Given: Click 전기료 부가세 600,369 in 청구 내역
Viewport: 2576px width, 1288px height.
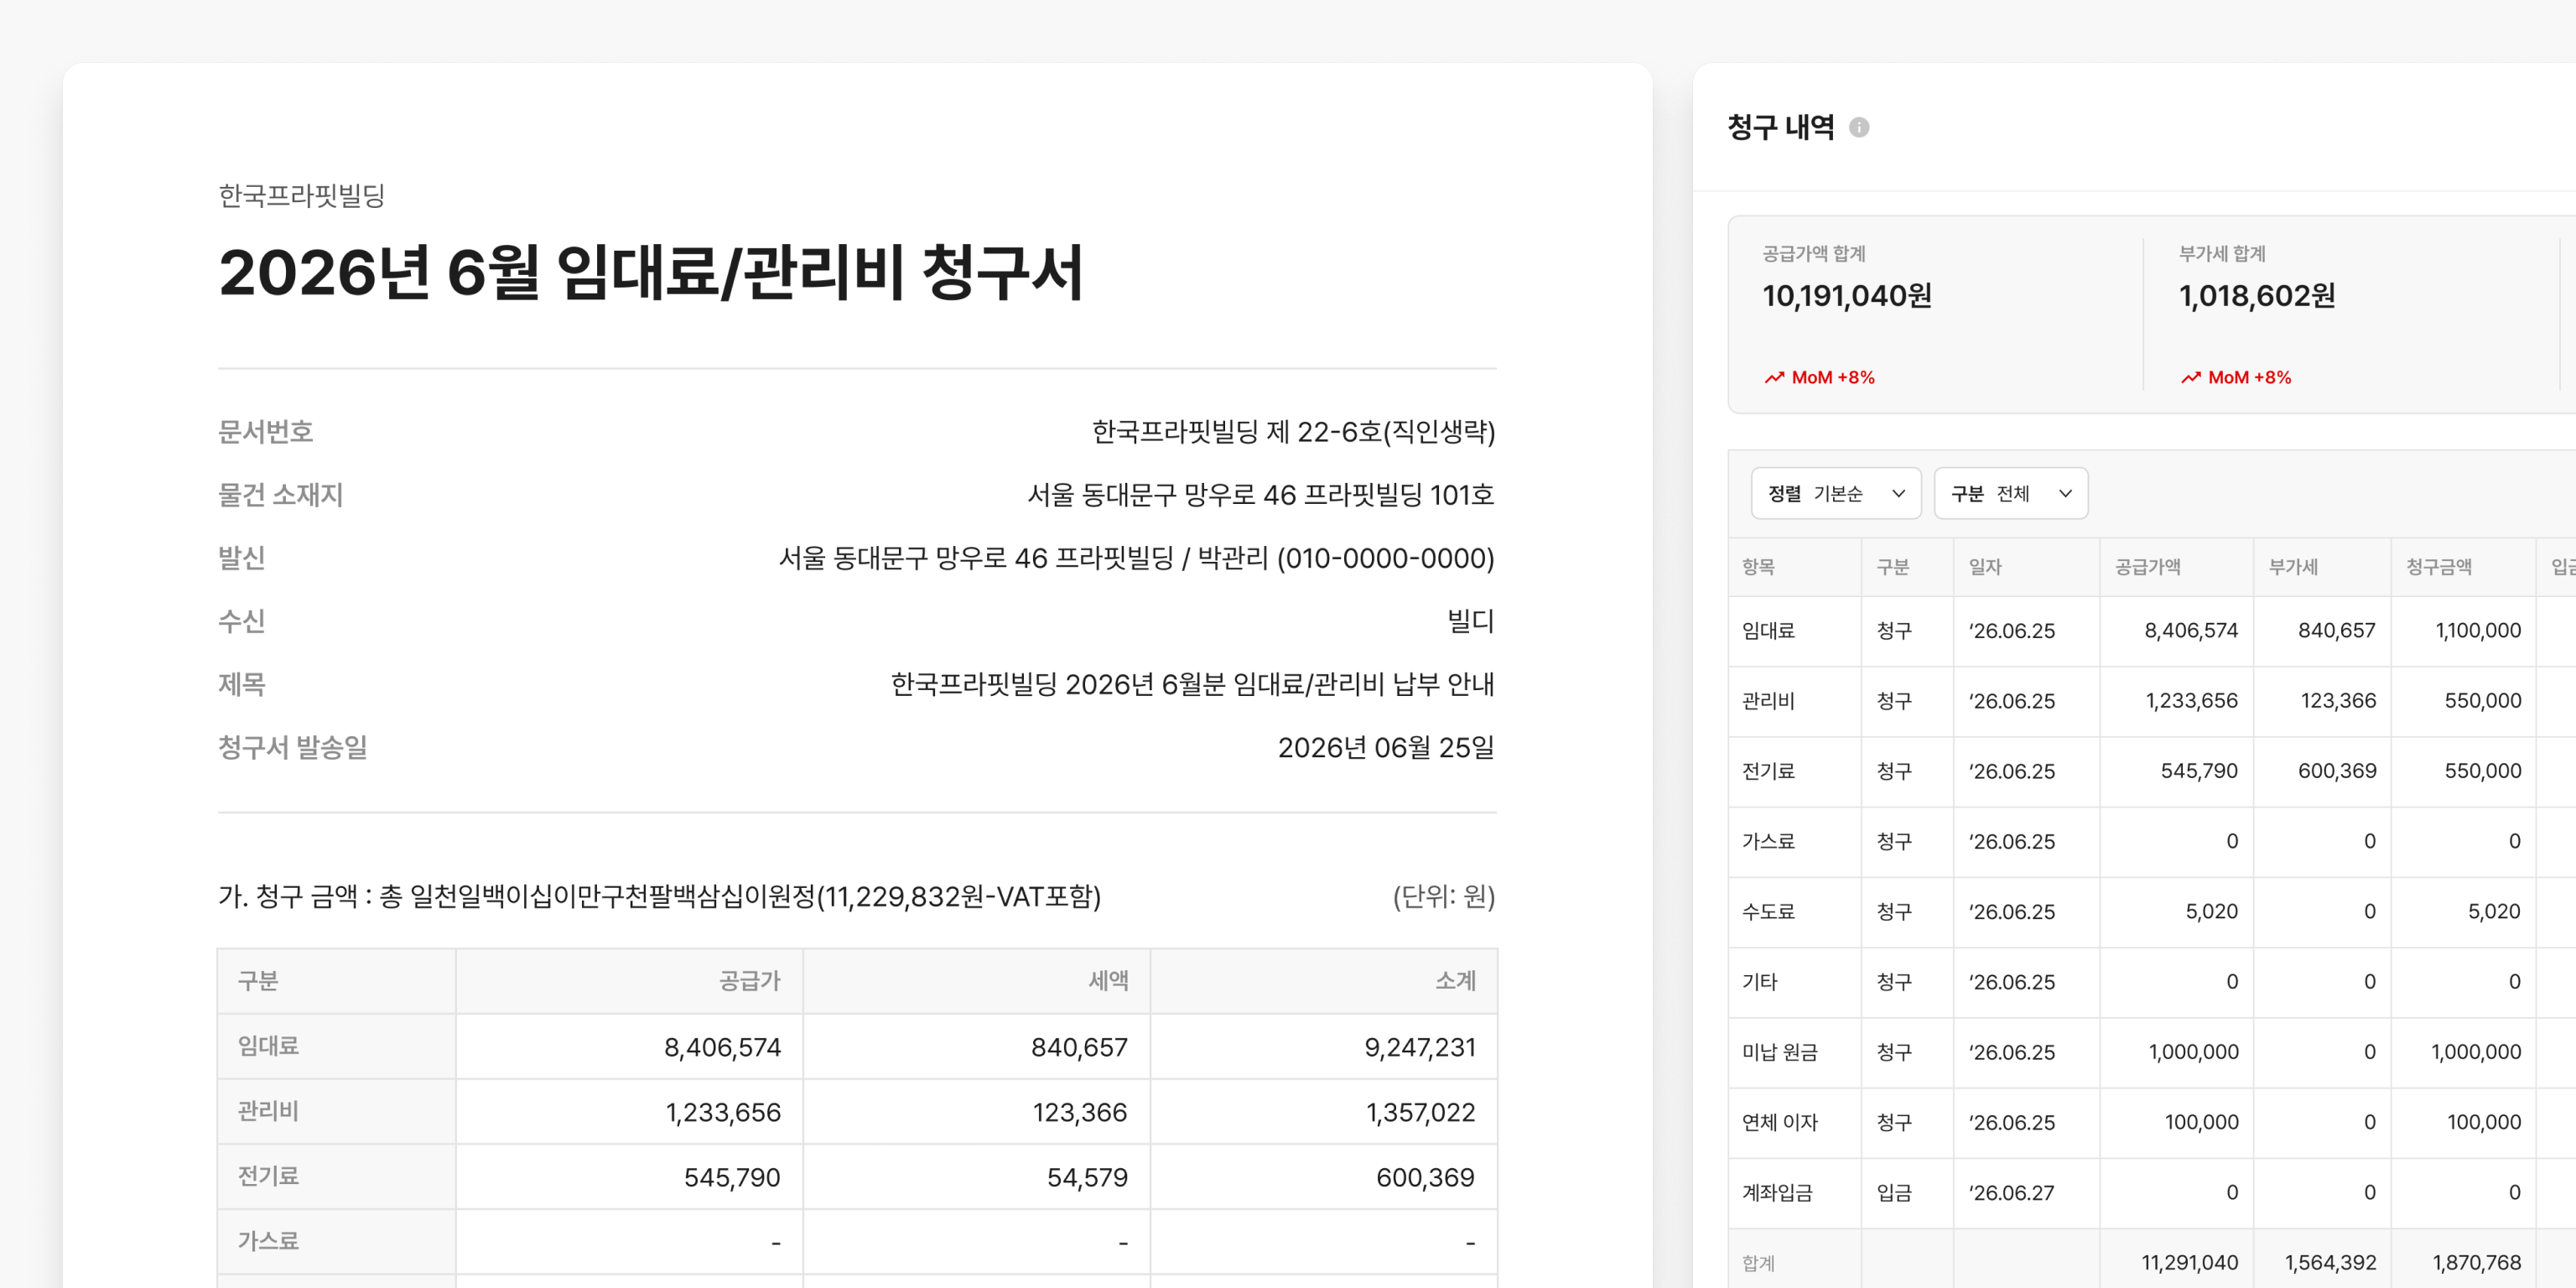Looking at the screenshot, I should tap(2337, 771).
